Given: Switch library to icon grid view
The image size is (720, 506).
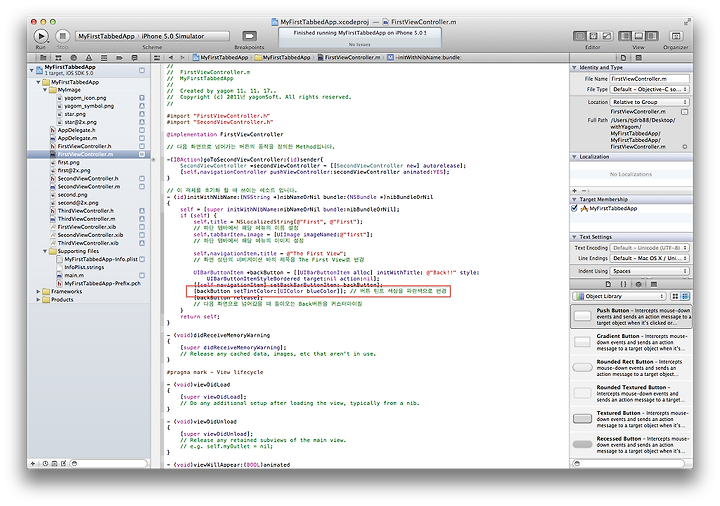Looking at the screenshot, I should point(675,296).
